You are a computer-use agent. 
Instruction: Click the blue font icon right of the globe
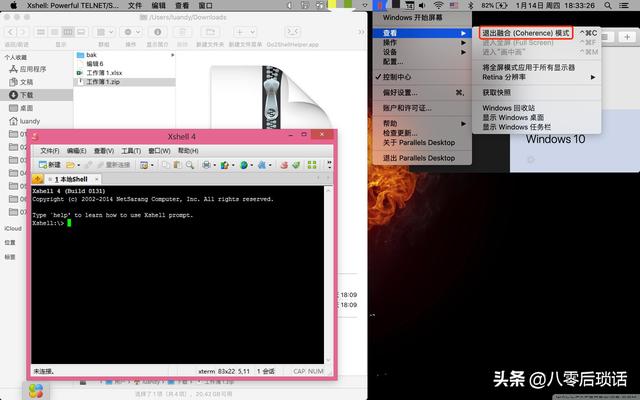(262, 165)
